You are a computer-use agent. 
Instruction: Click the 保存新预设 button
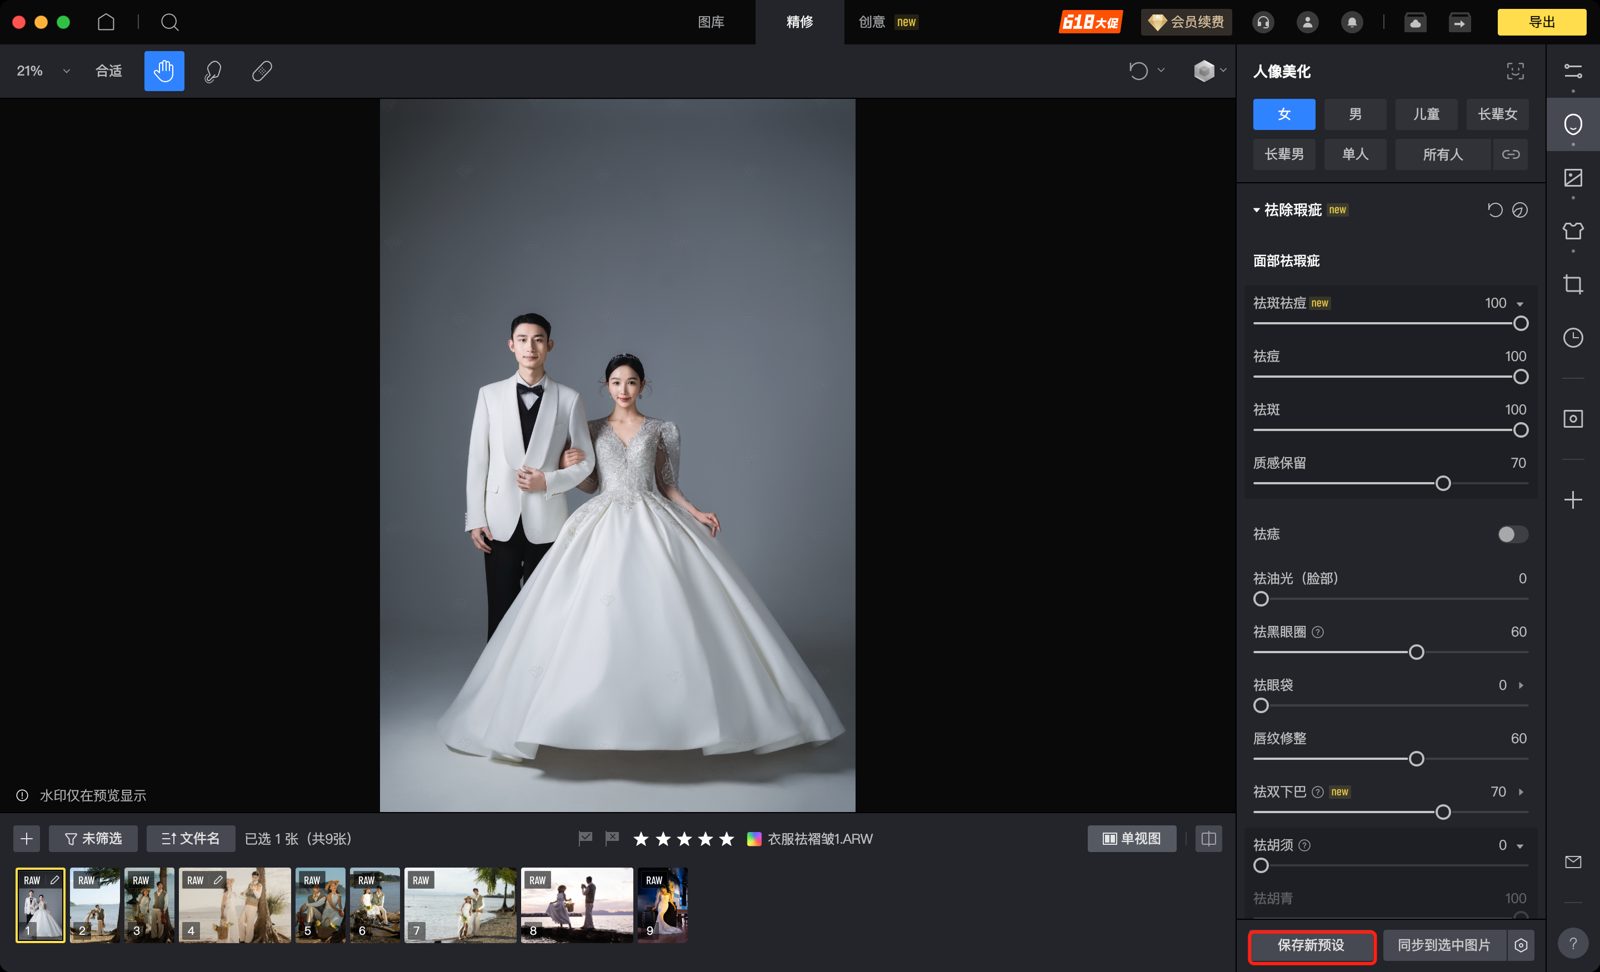click(x=1311, y=945)
